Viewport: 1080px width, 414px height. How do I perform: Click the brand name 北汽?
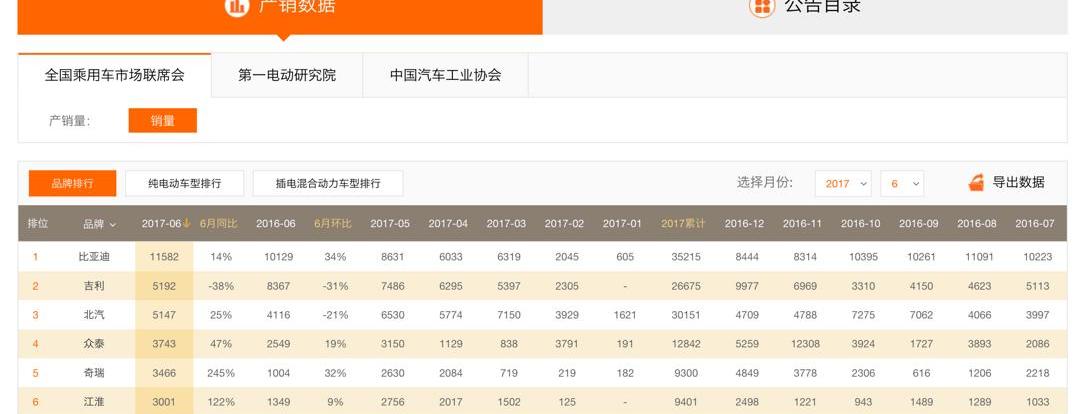[94, 315]
